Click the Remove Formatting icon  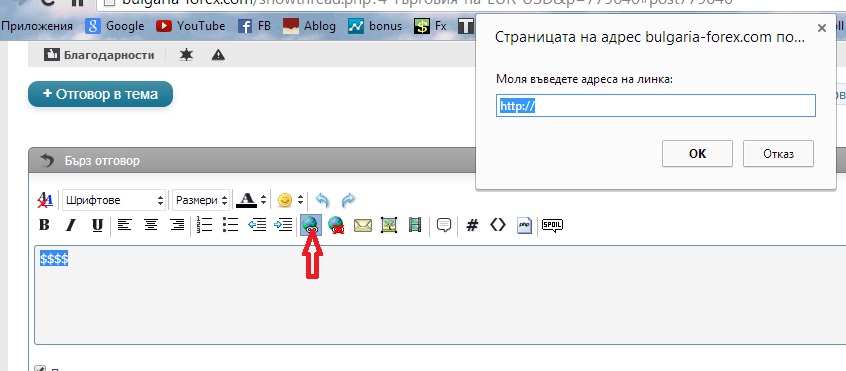point(45,200)
